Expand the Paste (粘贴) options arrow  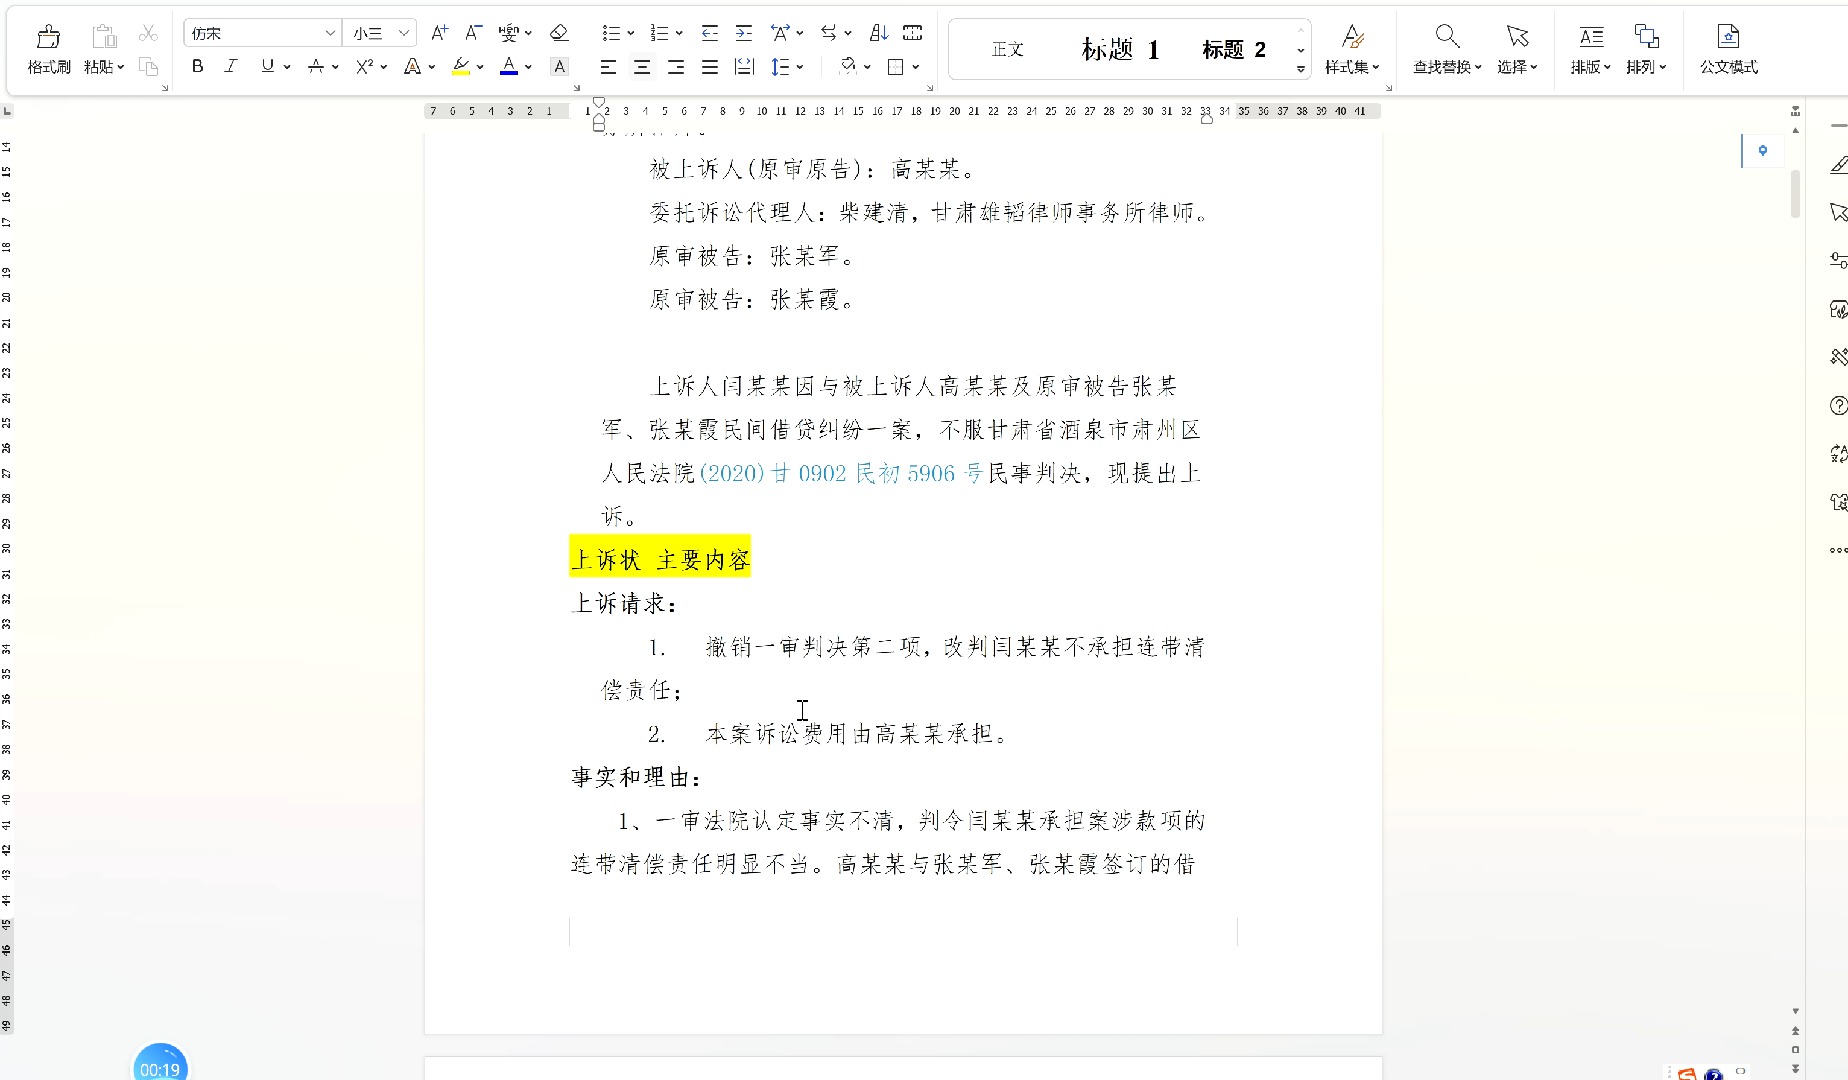point(121,67)
